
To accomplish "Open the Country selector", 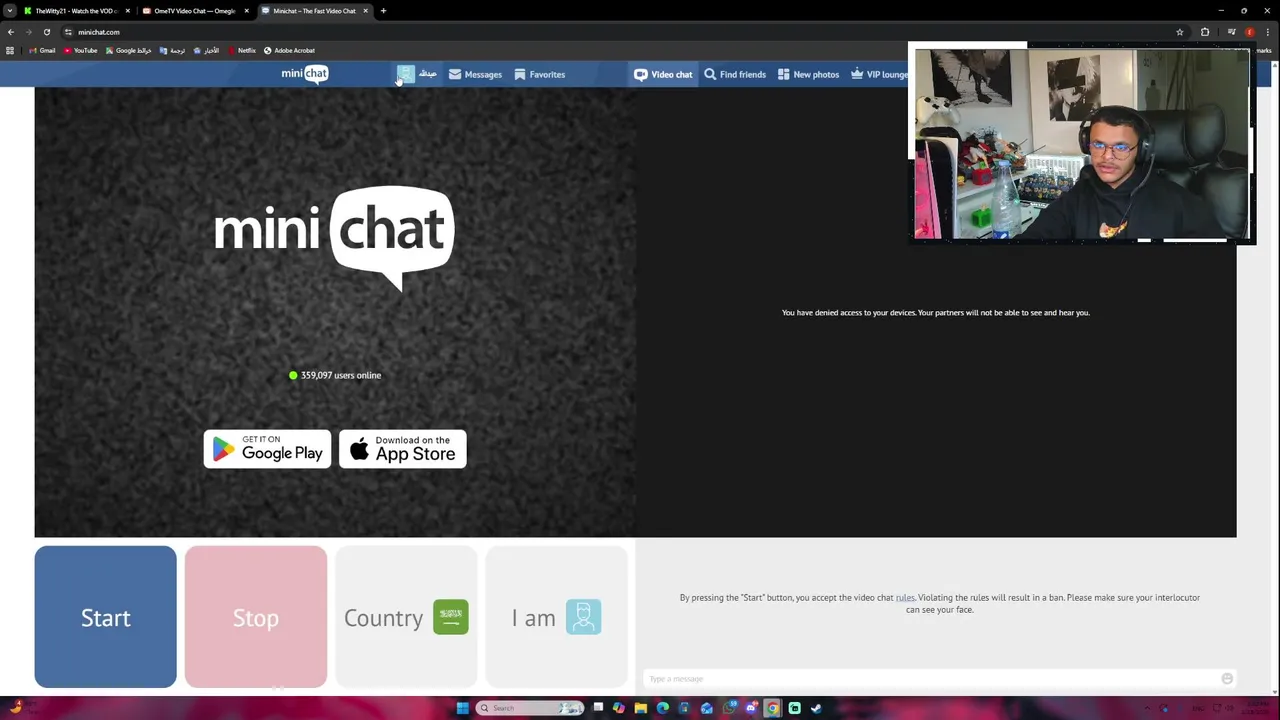I will [x=405, y=617].
